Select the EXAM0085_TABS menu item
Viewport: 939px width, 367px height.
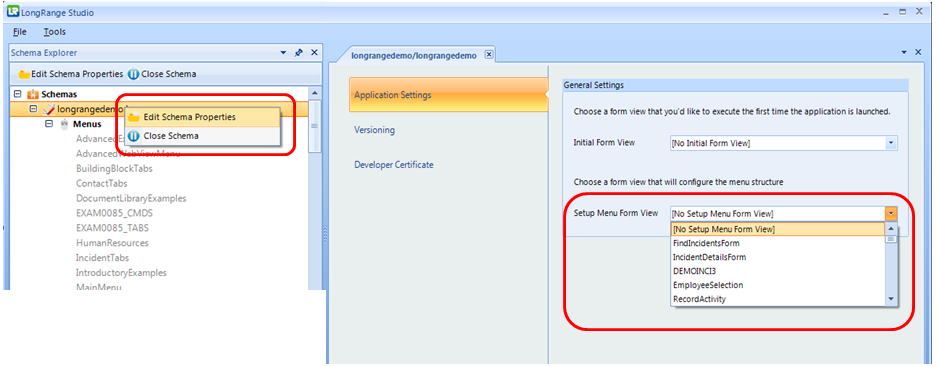112,228
